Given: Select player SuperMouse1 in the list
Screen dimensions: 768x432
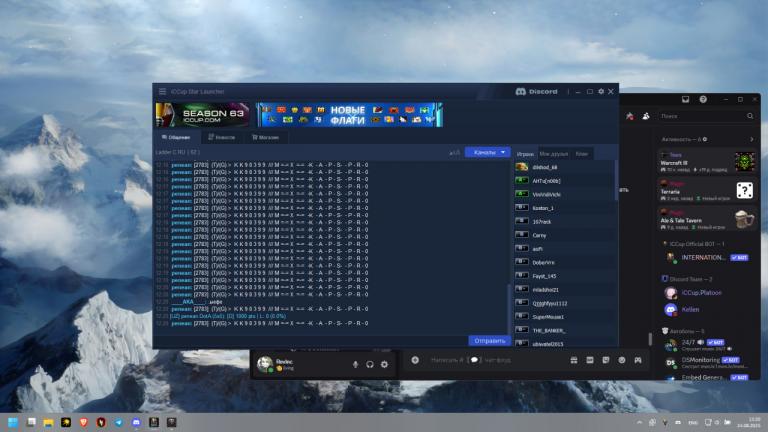Looking at the screenshot, I should (563, 317).
